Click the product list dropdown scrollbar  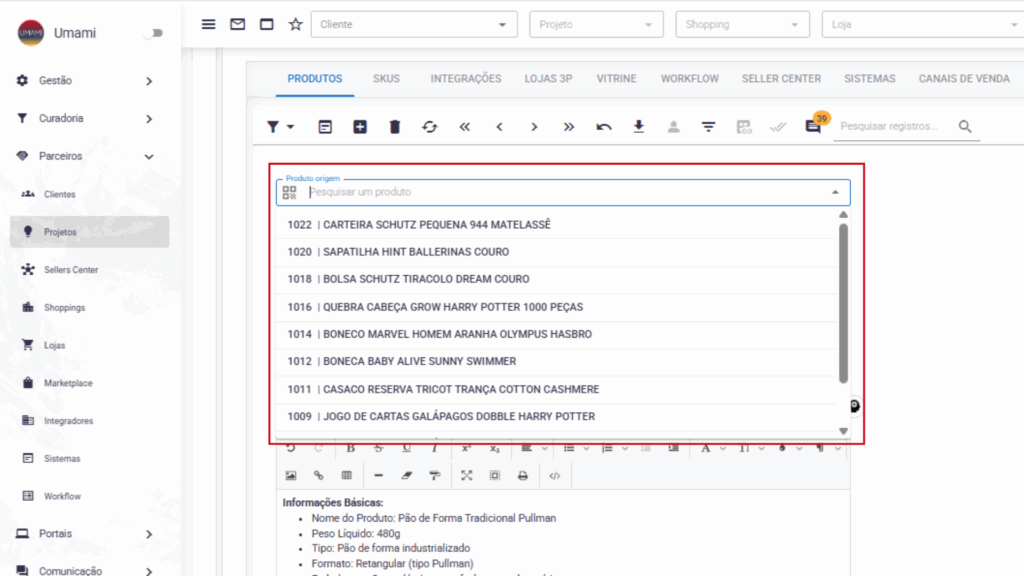tap(843, 300)
